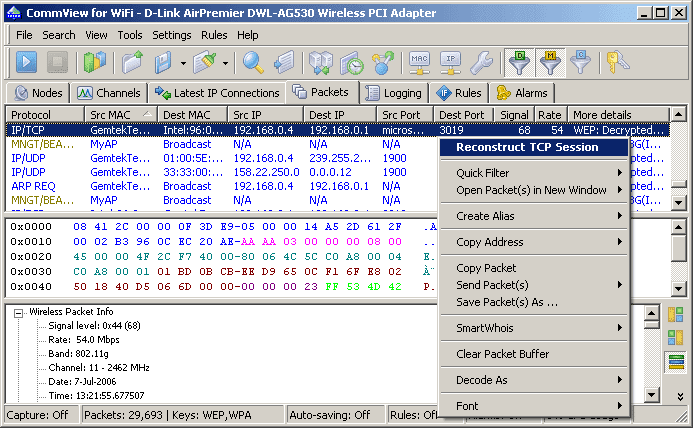Toggle the data packets filter funnel (D)

pos(520,62)
